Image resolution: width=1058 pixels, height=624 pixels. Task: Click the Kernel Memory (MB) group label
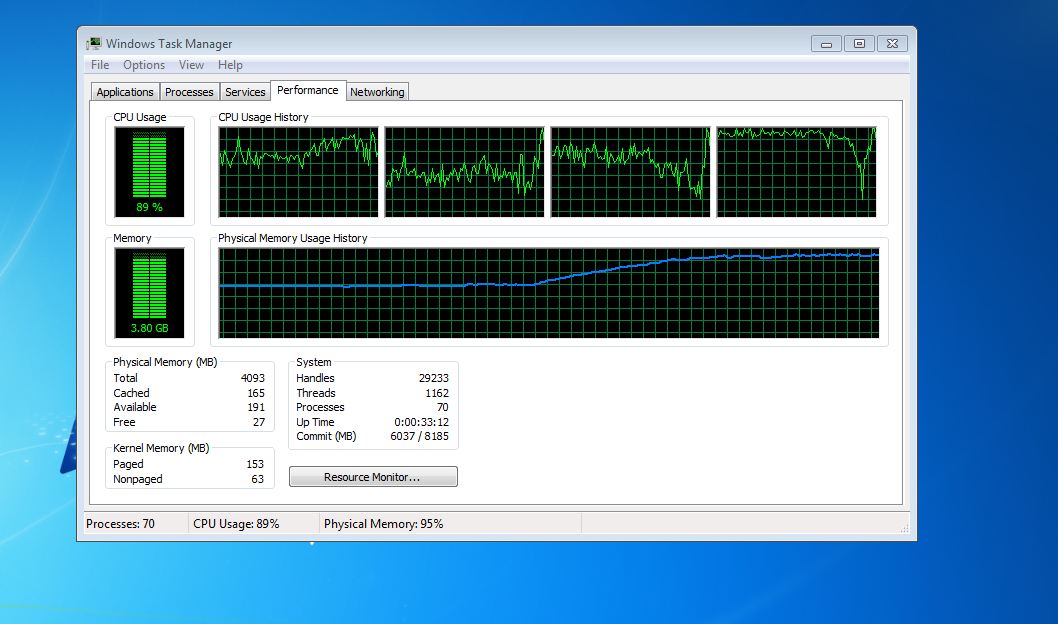coord(161,448)
